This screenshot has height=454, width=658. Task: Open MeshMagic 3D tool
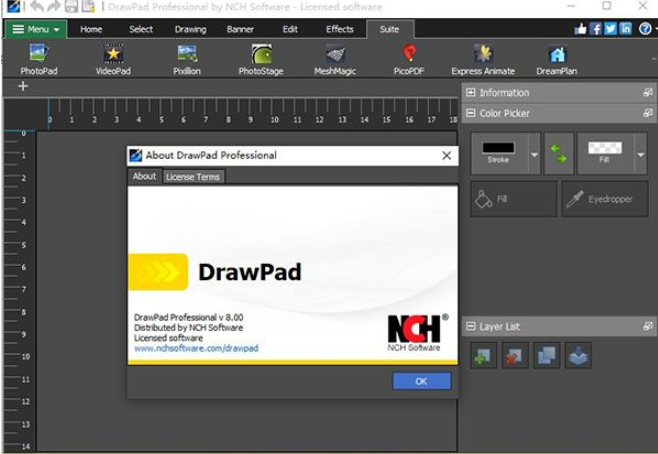point(335,59)
